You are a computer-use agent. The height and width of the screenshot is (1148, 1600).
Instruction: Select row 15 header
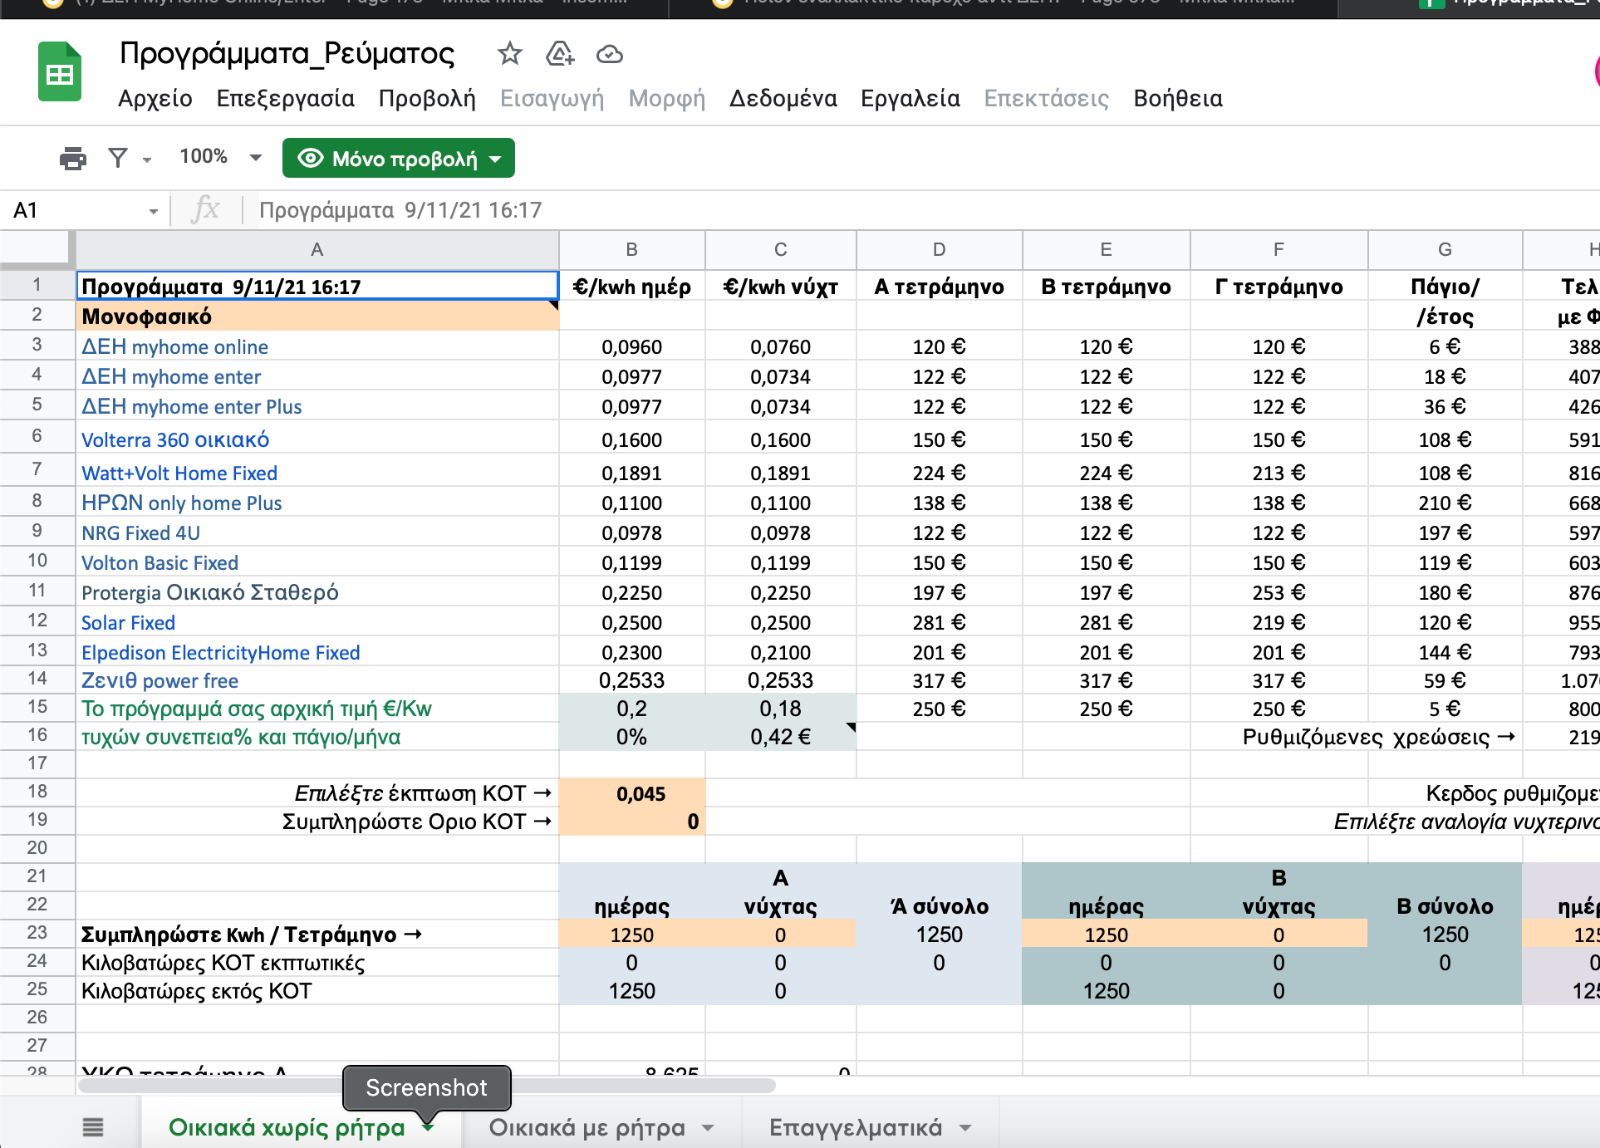(x=37, y=707)
